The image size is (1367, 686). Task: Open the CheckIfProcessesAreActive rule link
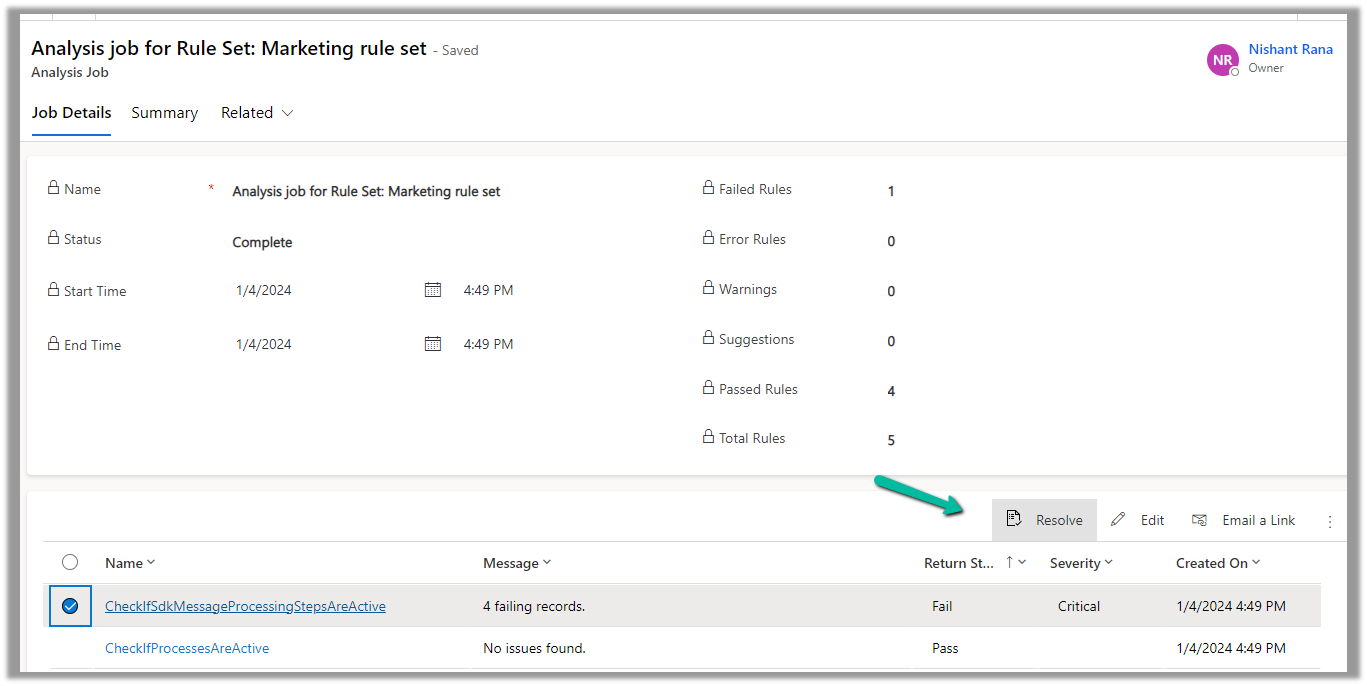click(x=187, y=648)
